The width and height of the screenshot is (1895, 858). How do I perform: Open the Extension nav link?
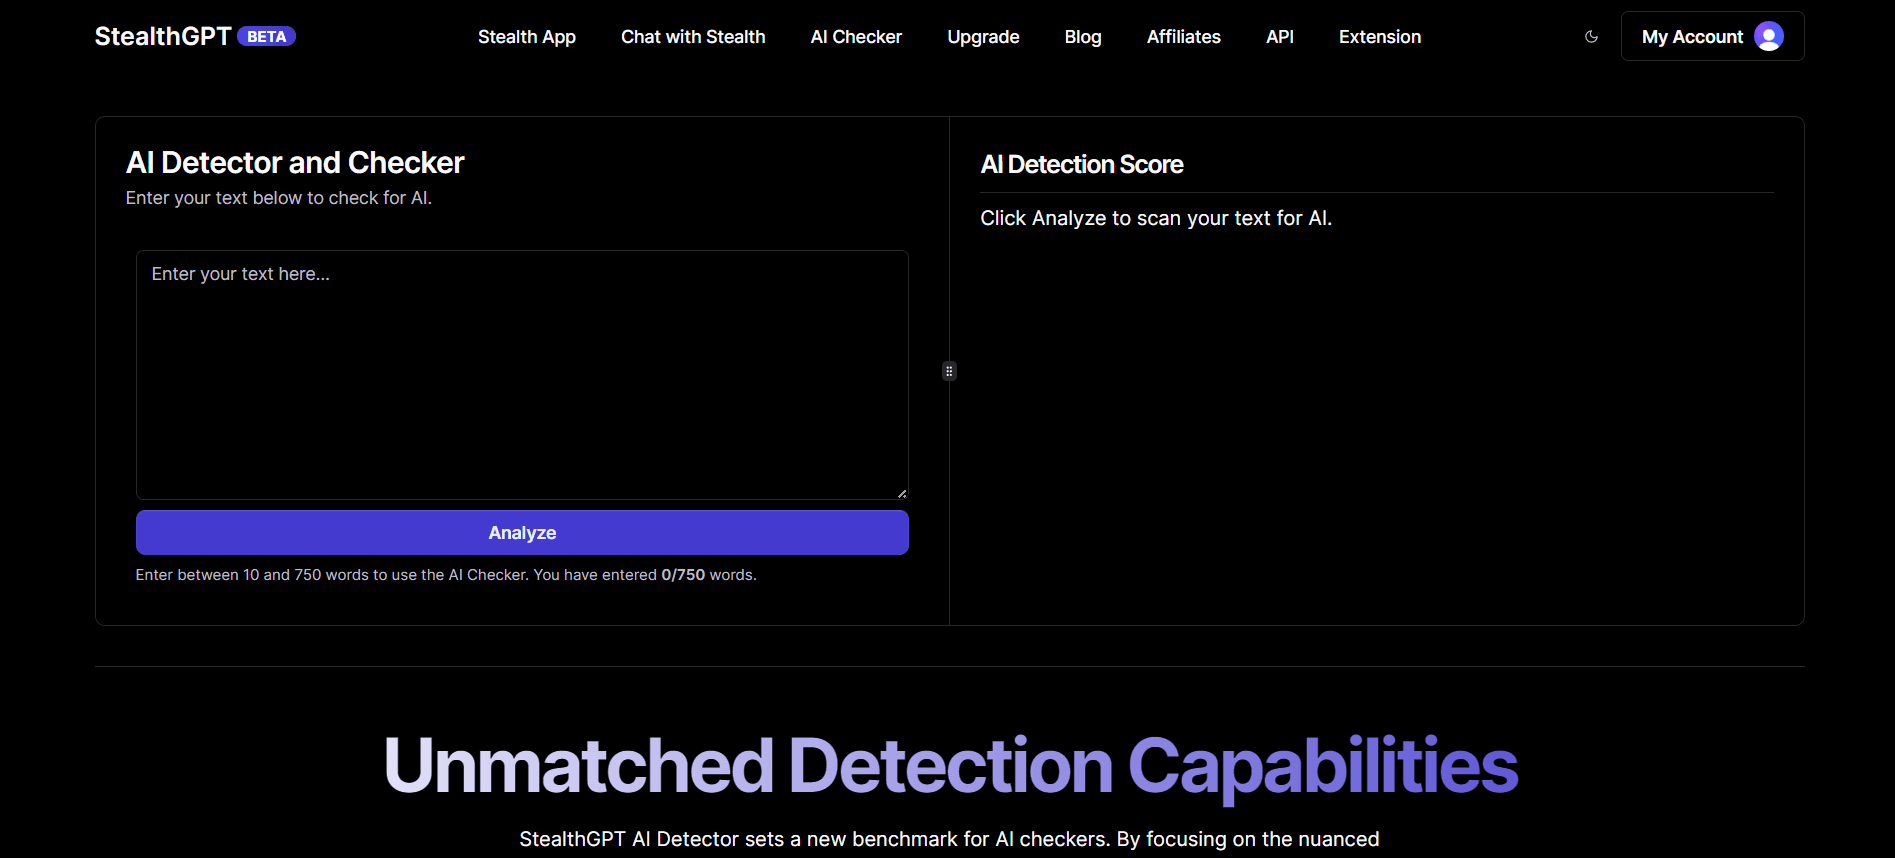(1379, 37)
